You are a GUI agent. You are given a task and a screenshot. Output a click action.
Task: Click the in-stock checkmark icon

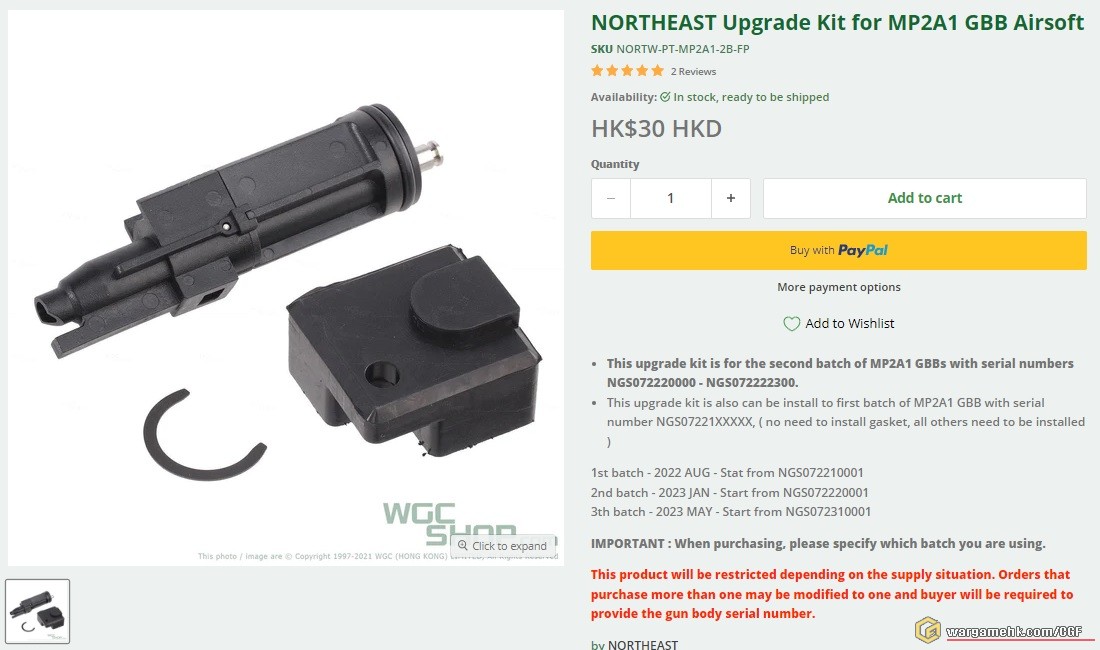coord(665,97)
